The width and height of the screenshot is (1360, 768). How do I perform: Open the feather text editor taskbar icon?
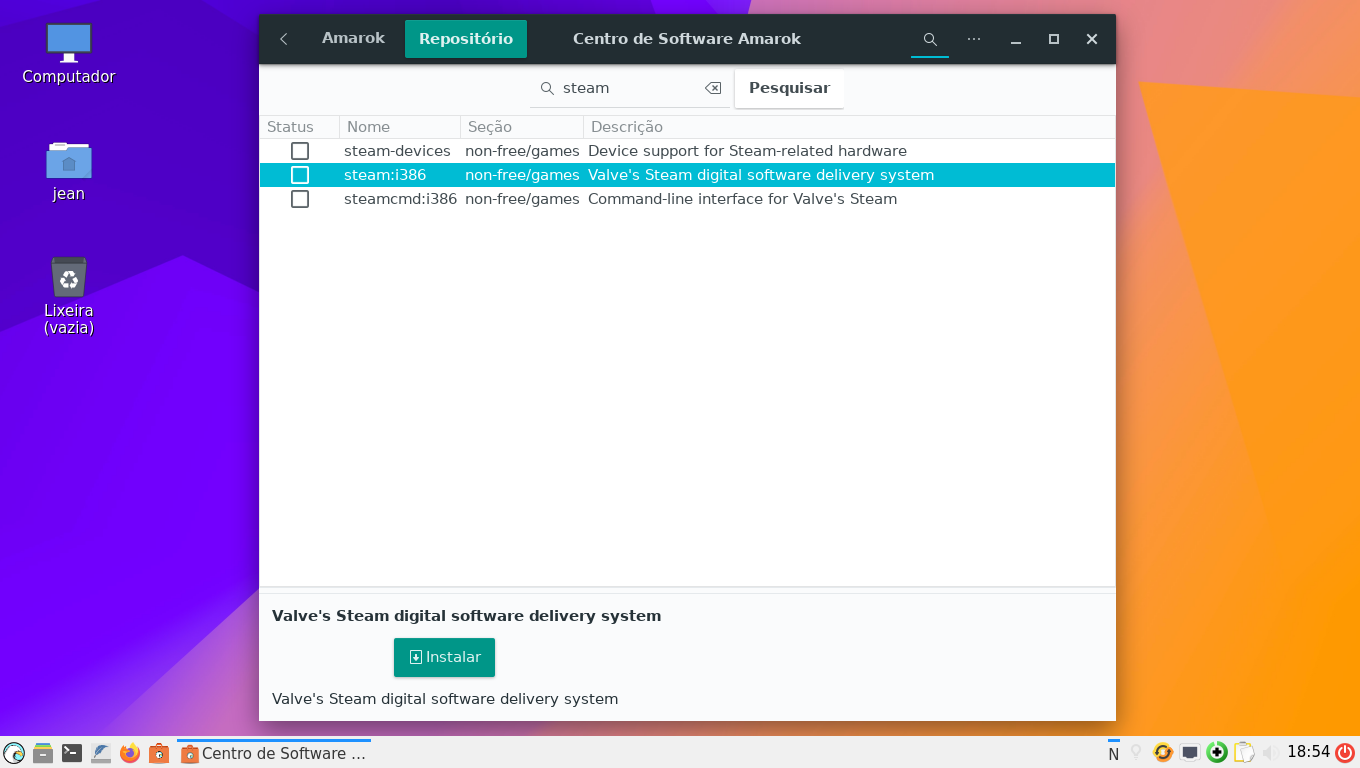click(x=101, y=753)
